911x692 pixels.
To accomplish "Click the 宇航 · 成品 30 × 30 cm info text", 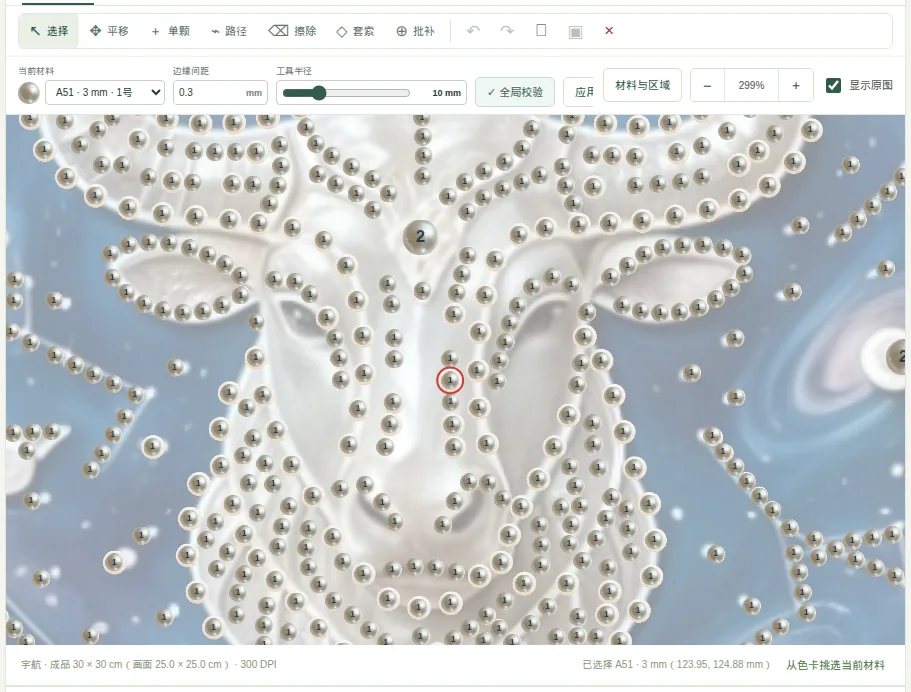I will [x=149, y=664].
